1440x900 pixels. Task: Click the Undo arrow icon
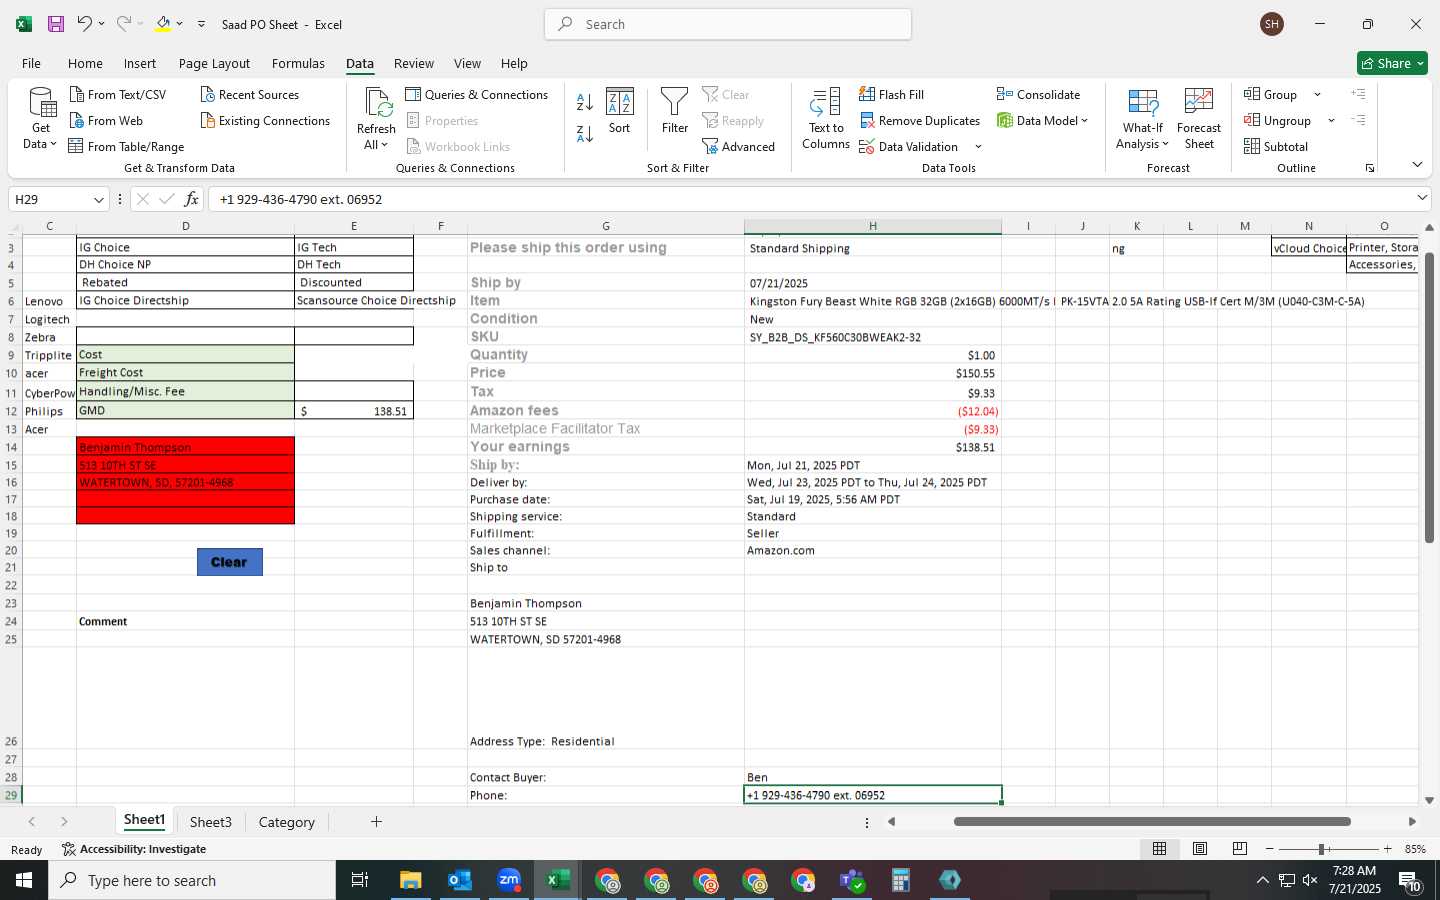tap(84, 23)
